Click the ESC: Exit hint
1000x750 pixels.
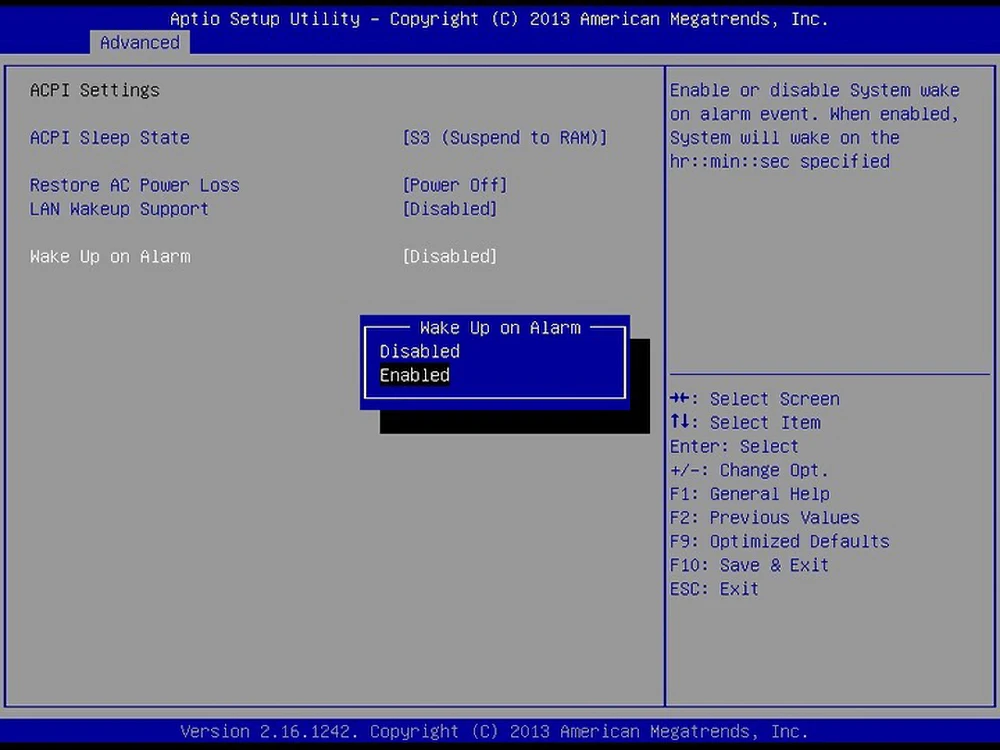tap(714, 589)
